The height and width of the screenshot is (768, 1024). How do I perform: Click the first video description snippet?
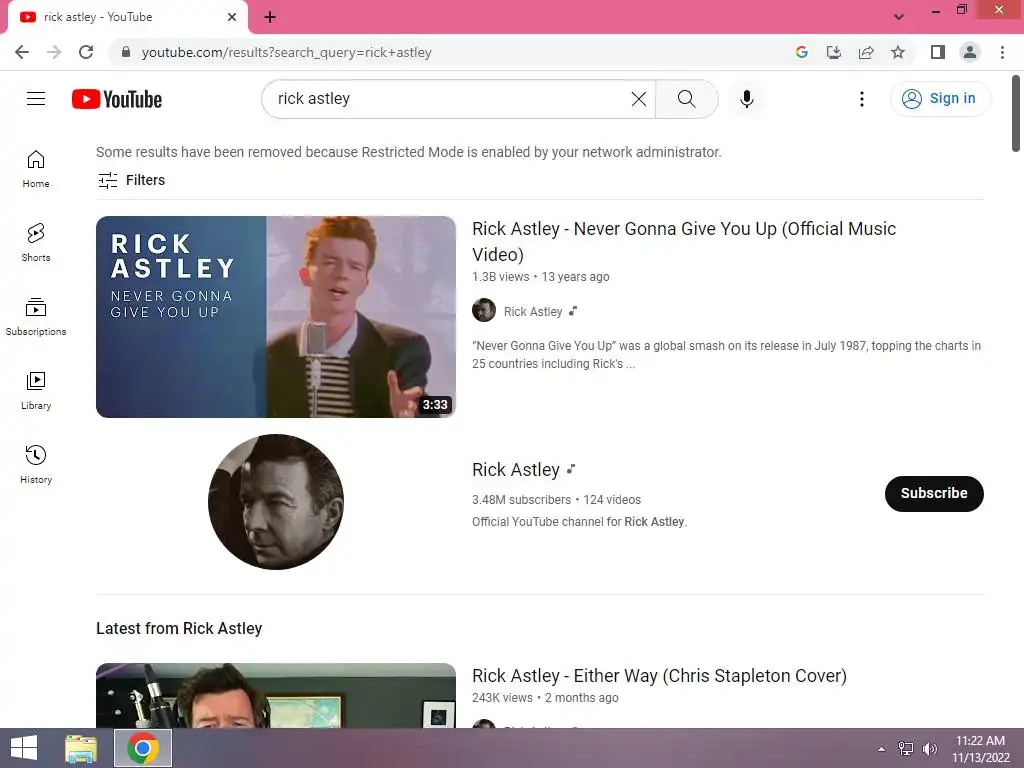726,355
